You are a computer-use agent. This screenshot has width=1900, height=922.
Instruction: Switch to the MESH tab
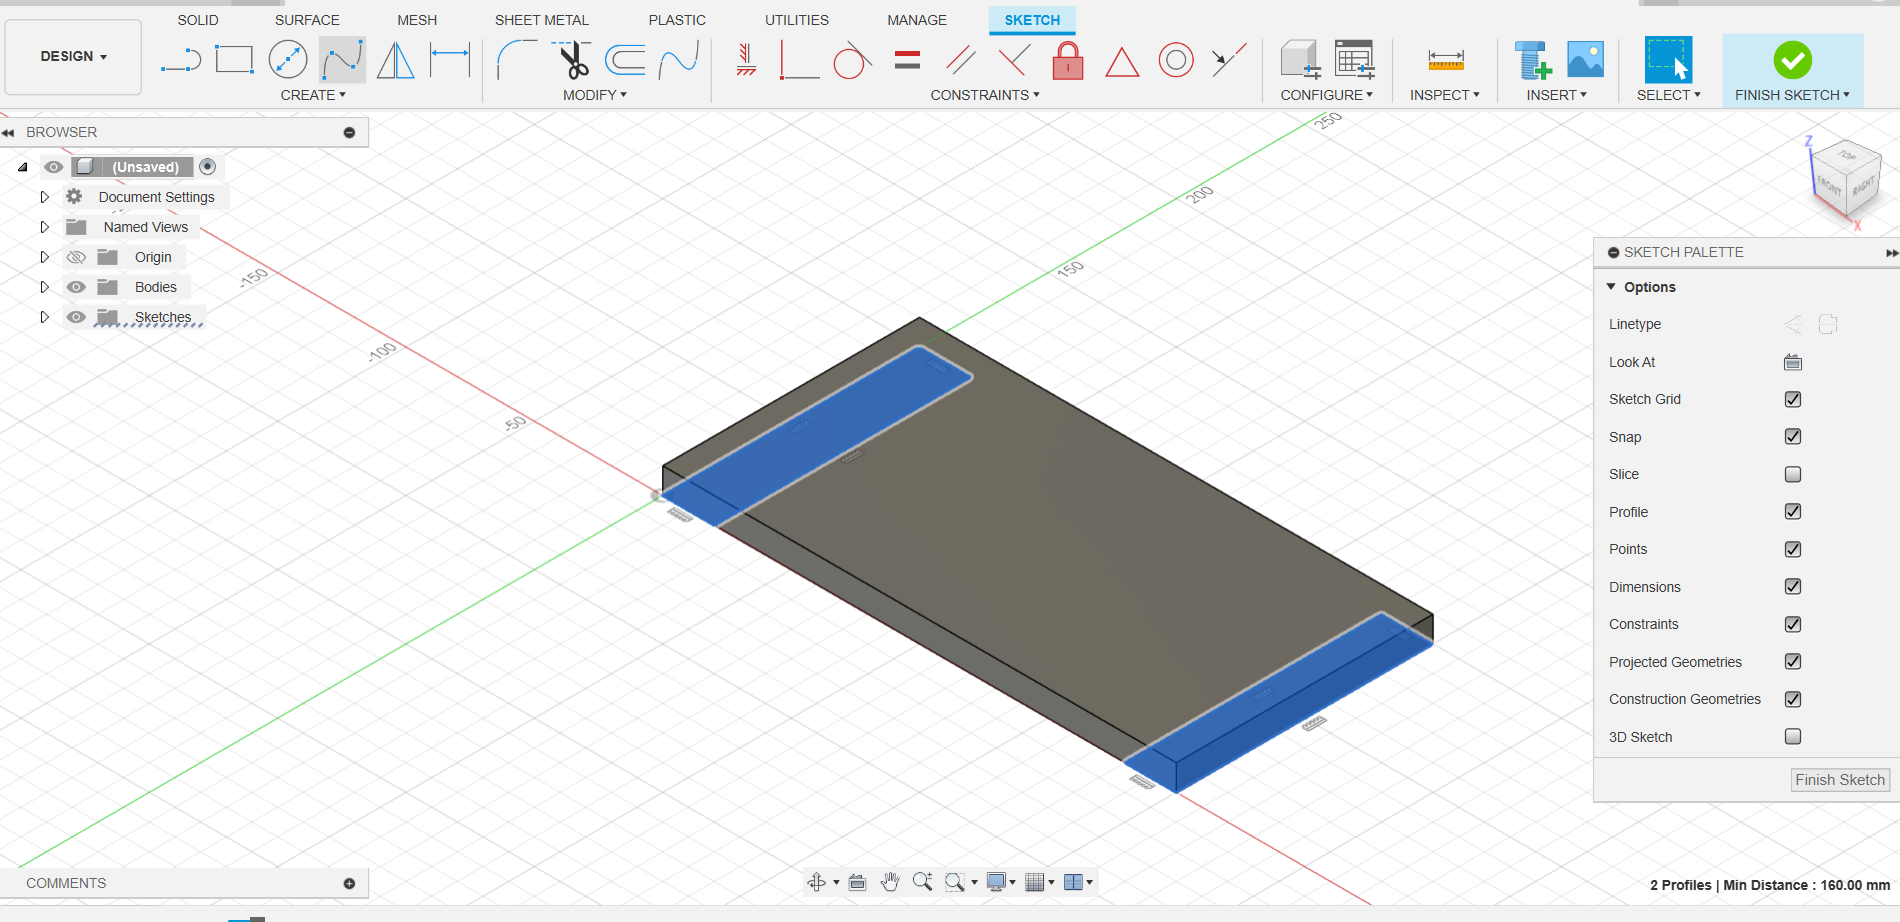417,20
